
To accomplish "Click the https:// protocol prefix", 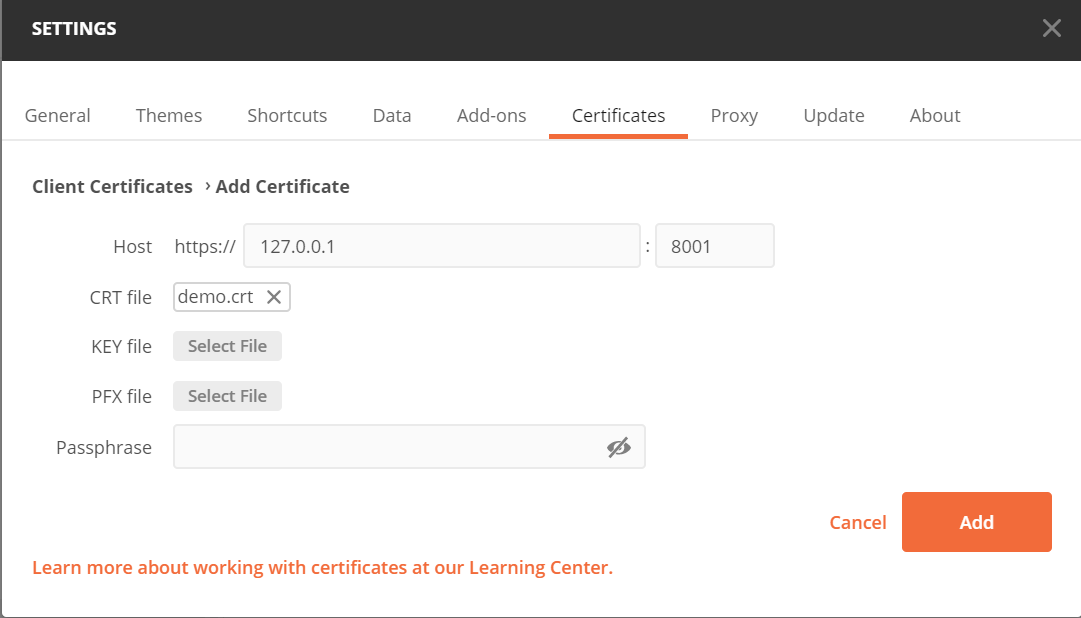I will [205, 246].
